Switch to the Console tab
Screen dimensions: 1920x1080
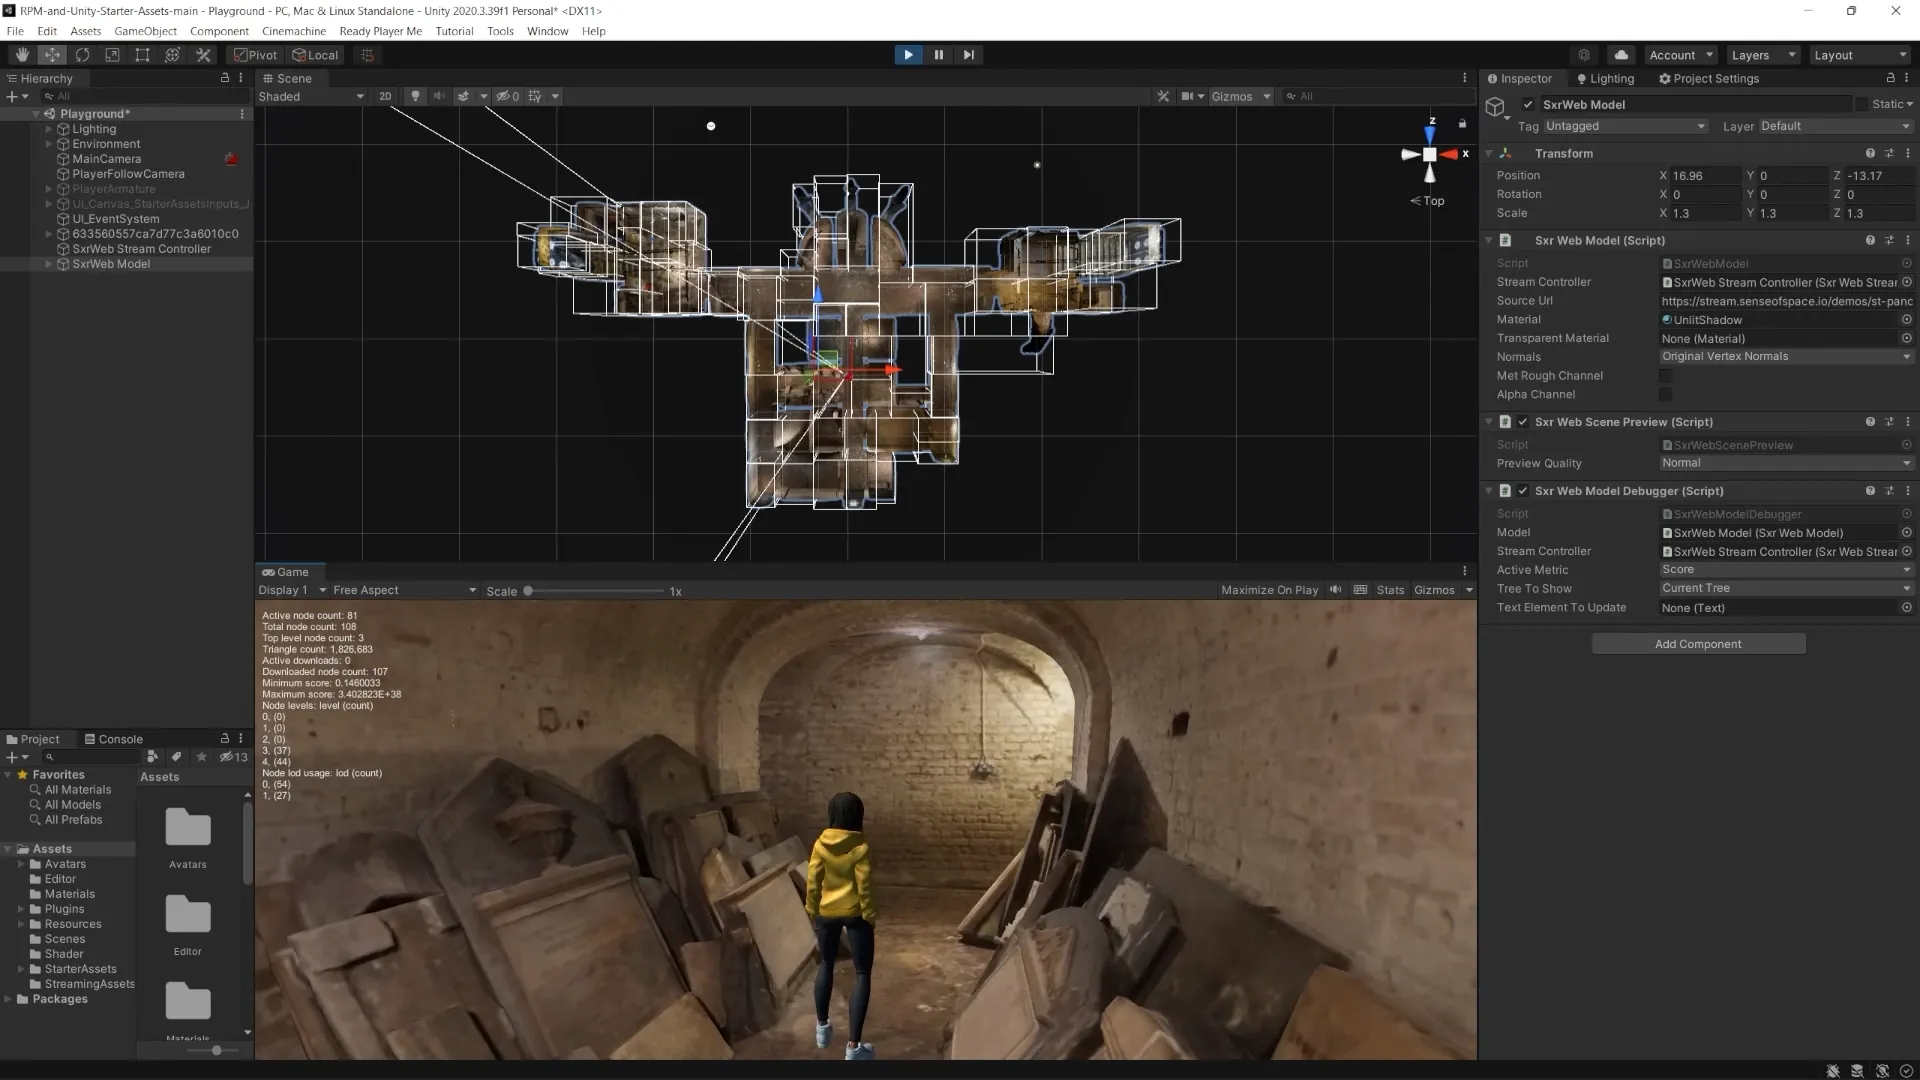113,739
